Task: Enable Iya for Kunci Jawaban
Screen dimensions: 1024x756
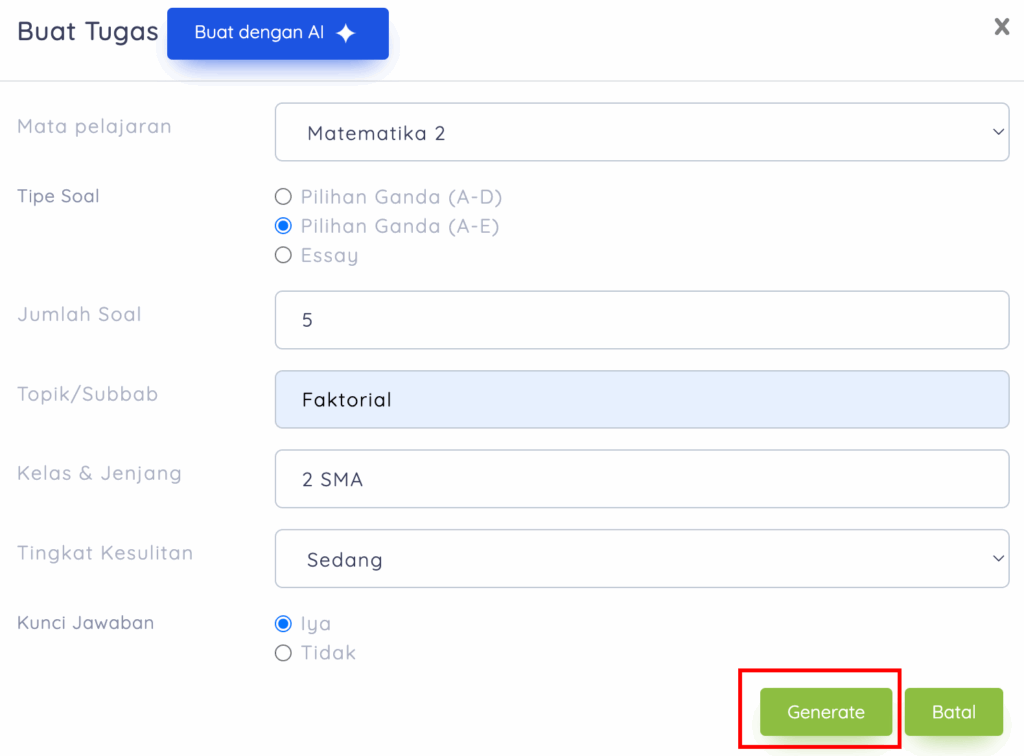Action: (x=283, y=623)
